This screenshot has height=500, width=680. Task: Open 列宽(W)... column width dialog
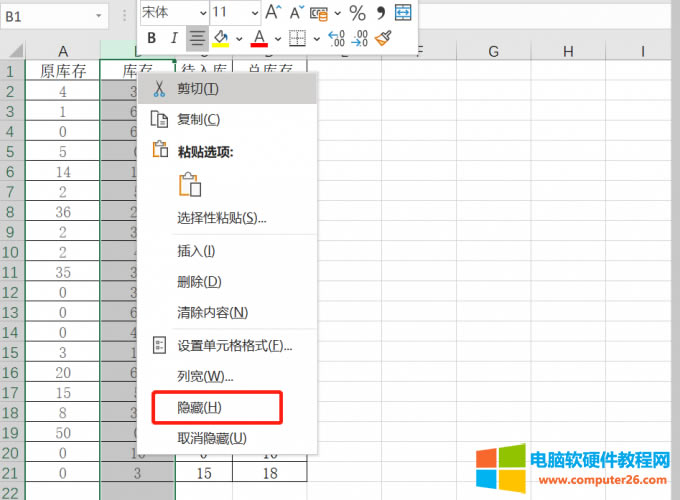pyautogui.click(x=227, y=376)
